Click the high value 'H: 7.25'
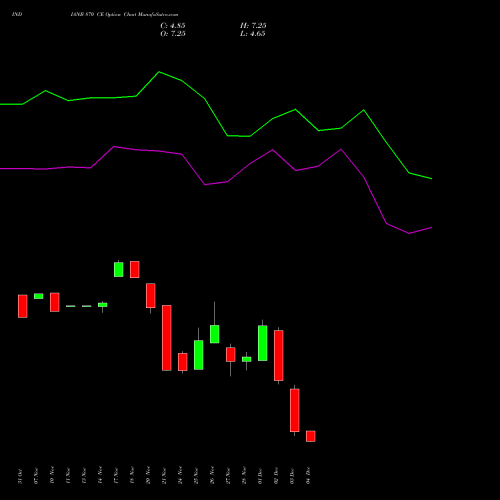Viewport: 500px width, 500px height. pyautogui.click(x=253, y=26)
